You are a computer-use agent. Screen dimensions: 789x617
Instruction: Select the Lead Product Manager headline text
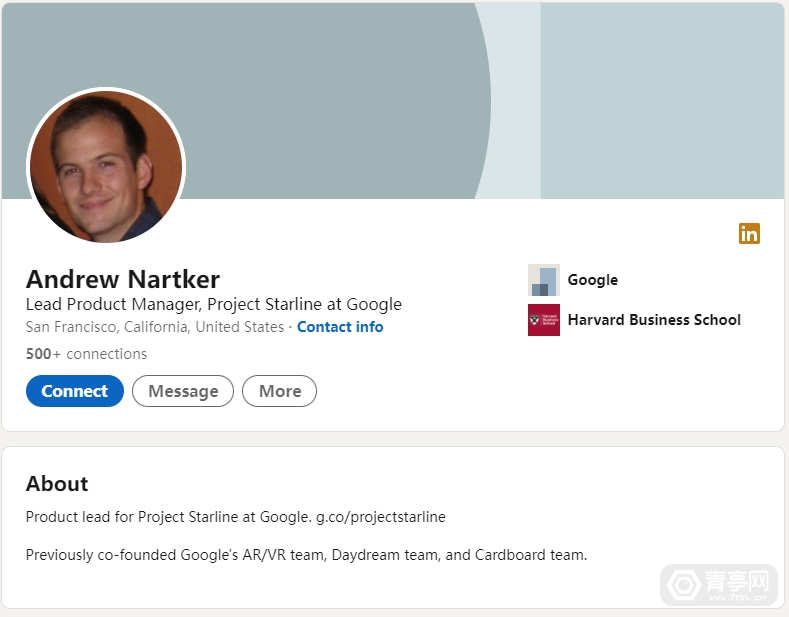tap(214, 304)
